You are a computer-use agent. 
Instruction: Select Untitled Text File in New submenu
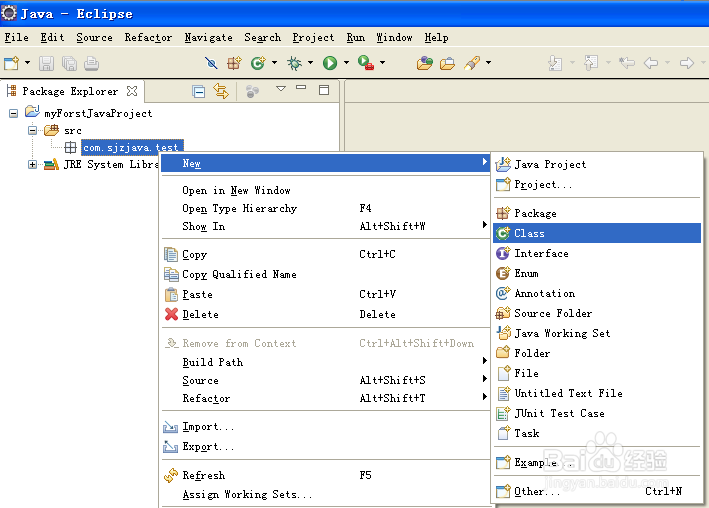coord(597,394)
